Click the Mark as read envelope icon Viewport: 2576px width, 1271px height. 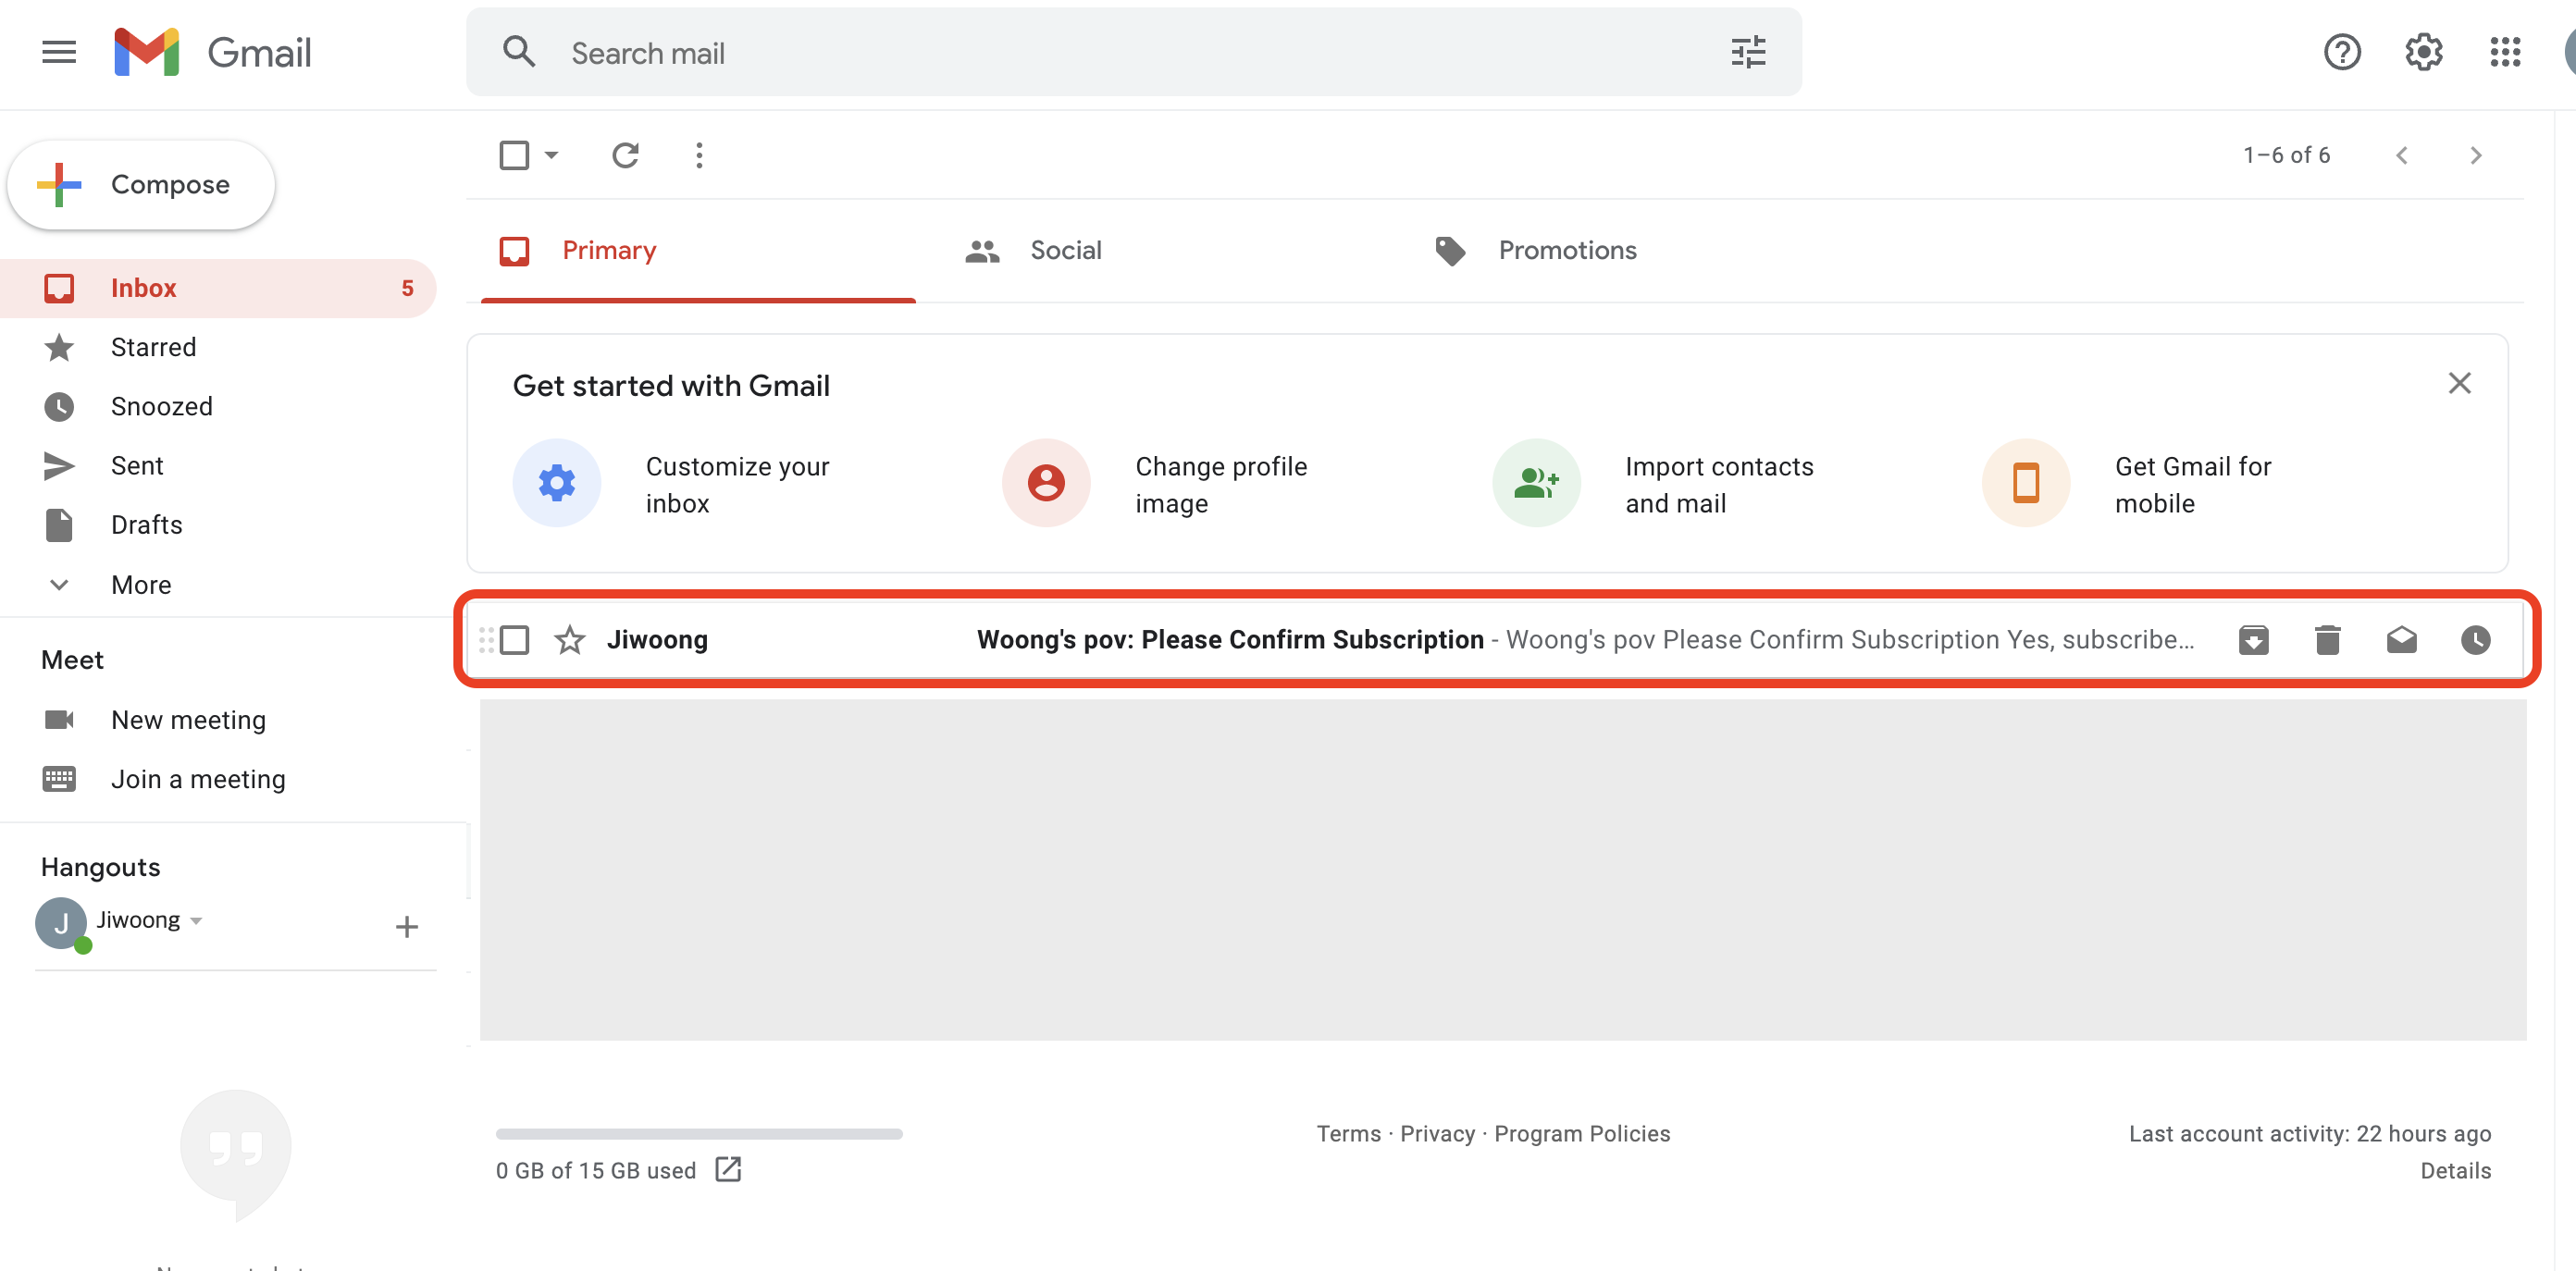click(x=2401, y=640)
